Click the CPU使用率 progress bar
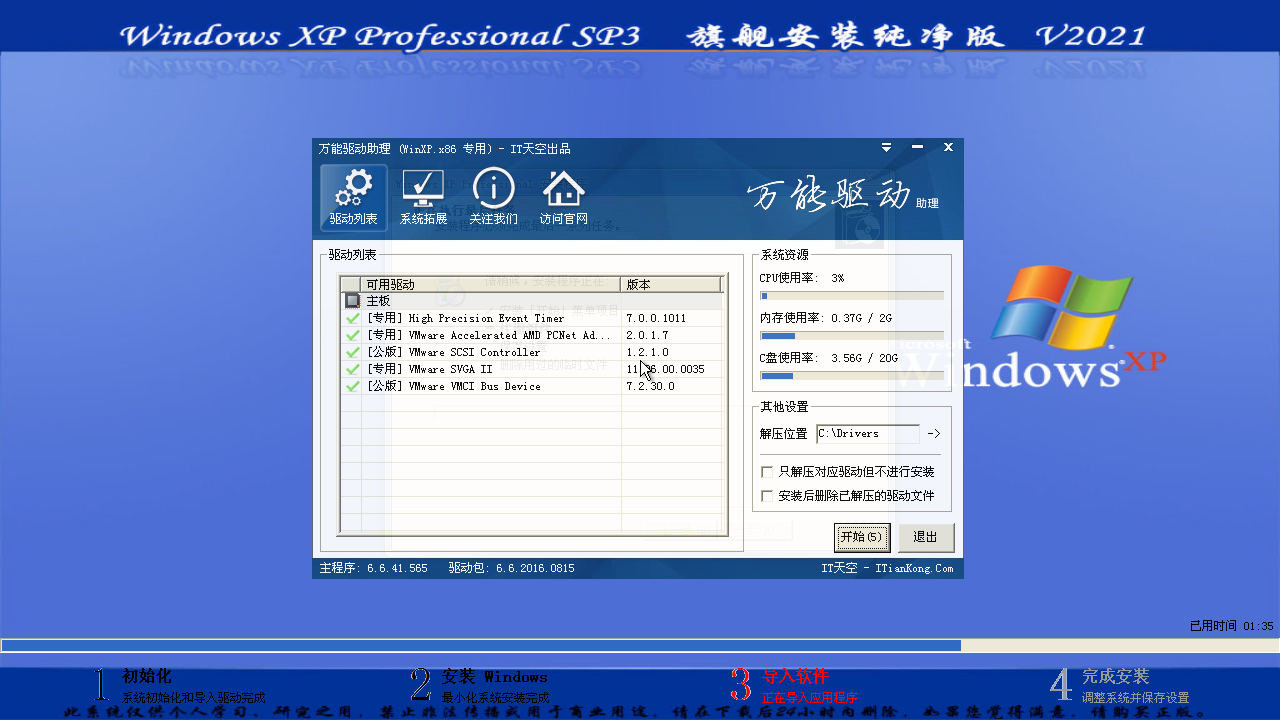 [851, 296]
